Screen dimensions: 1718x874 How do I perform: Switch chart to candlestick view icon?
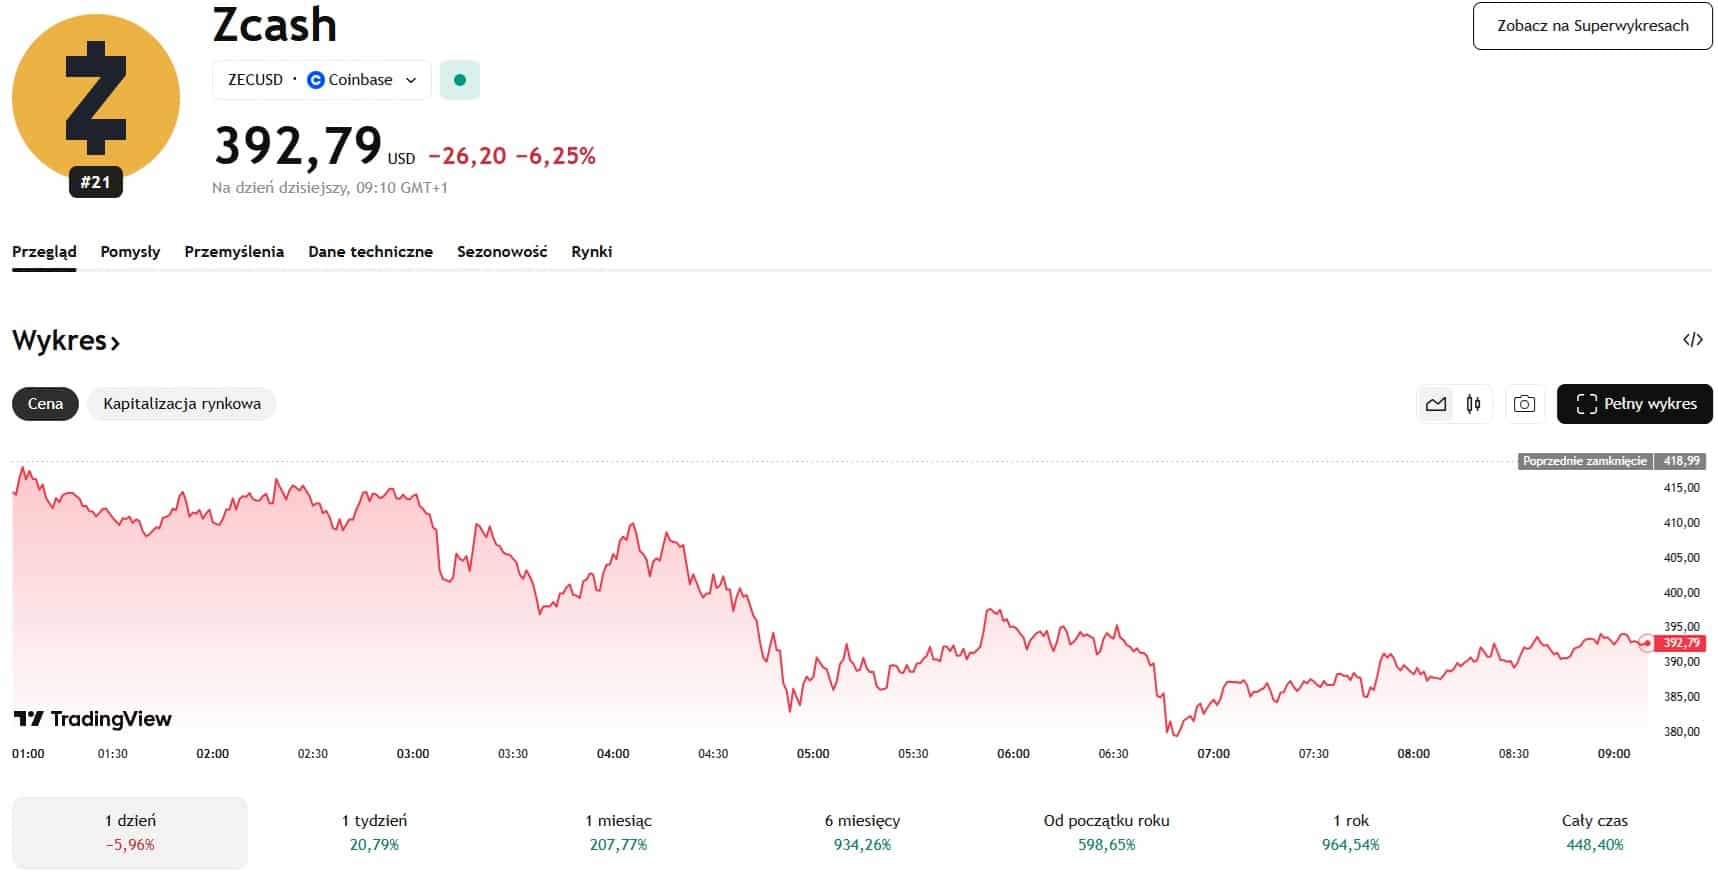[1473, 404]
